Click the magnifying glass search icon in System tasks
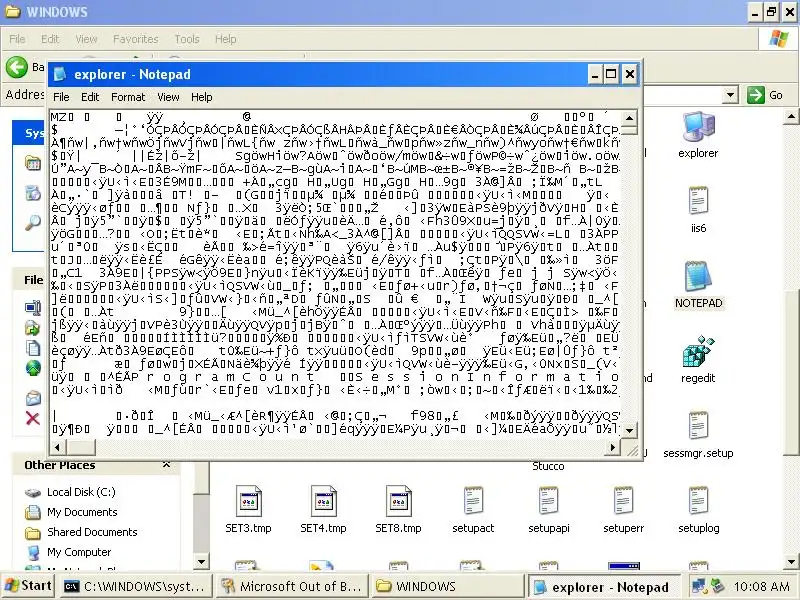 pyautogui.click(x=33, y=222)
